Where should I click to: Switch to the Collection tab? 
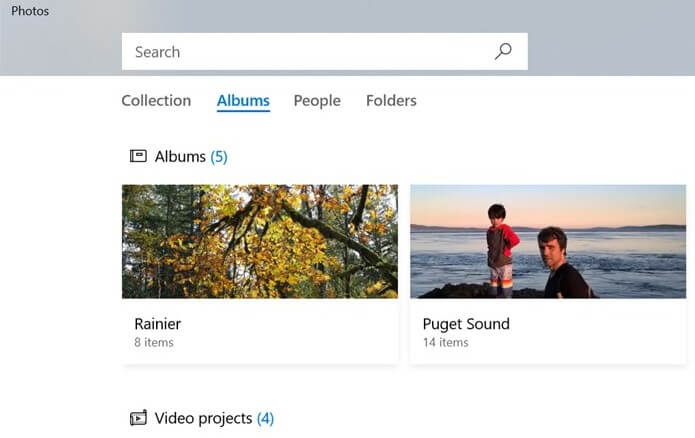tap(156, 101)
